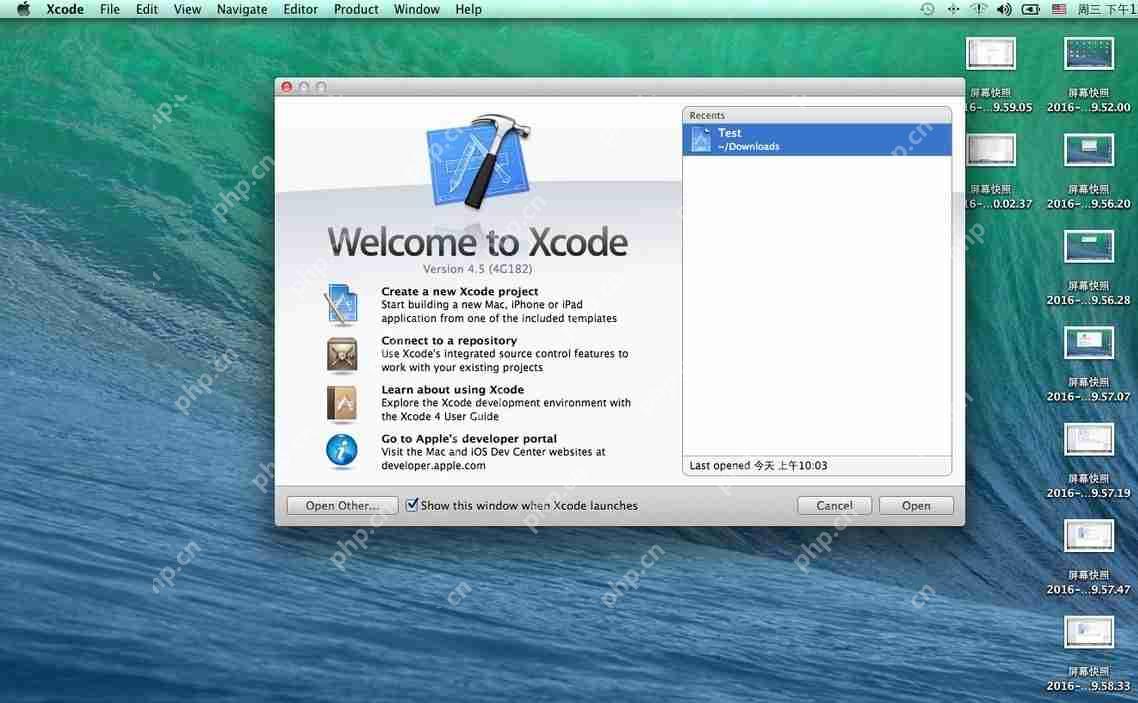Click the Test project icon in Recents

click(x=700, y=138)
